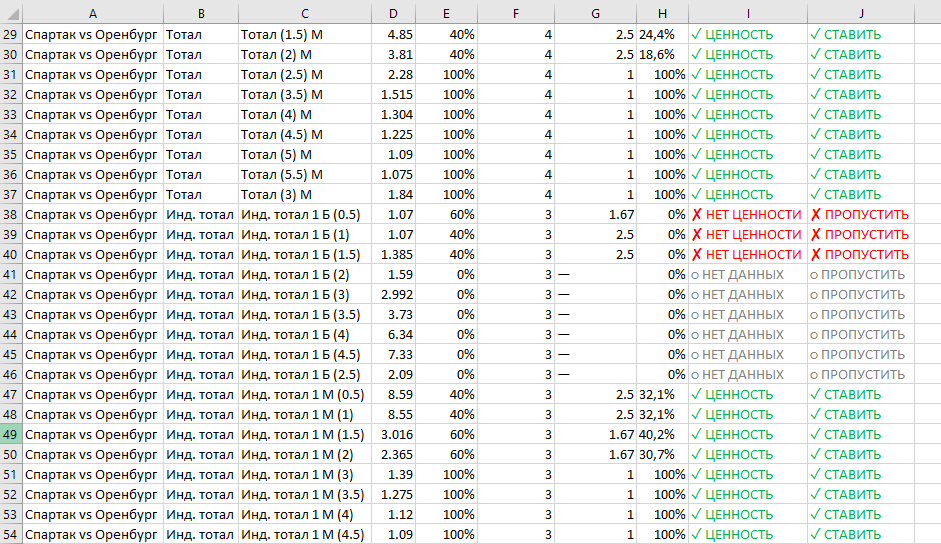
Task: Click odds value 1.225
Action: [397, 134]
